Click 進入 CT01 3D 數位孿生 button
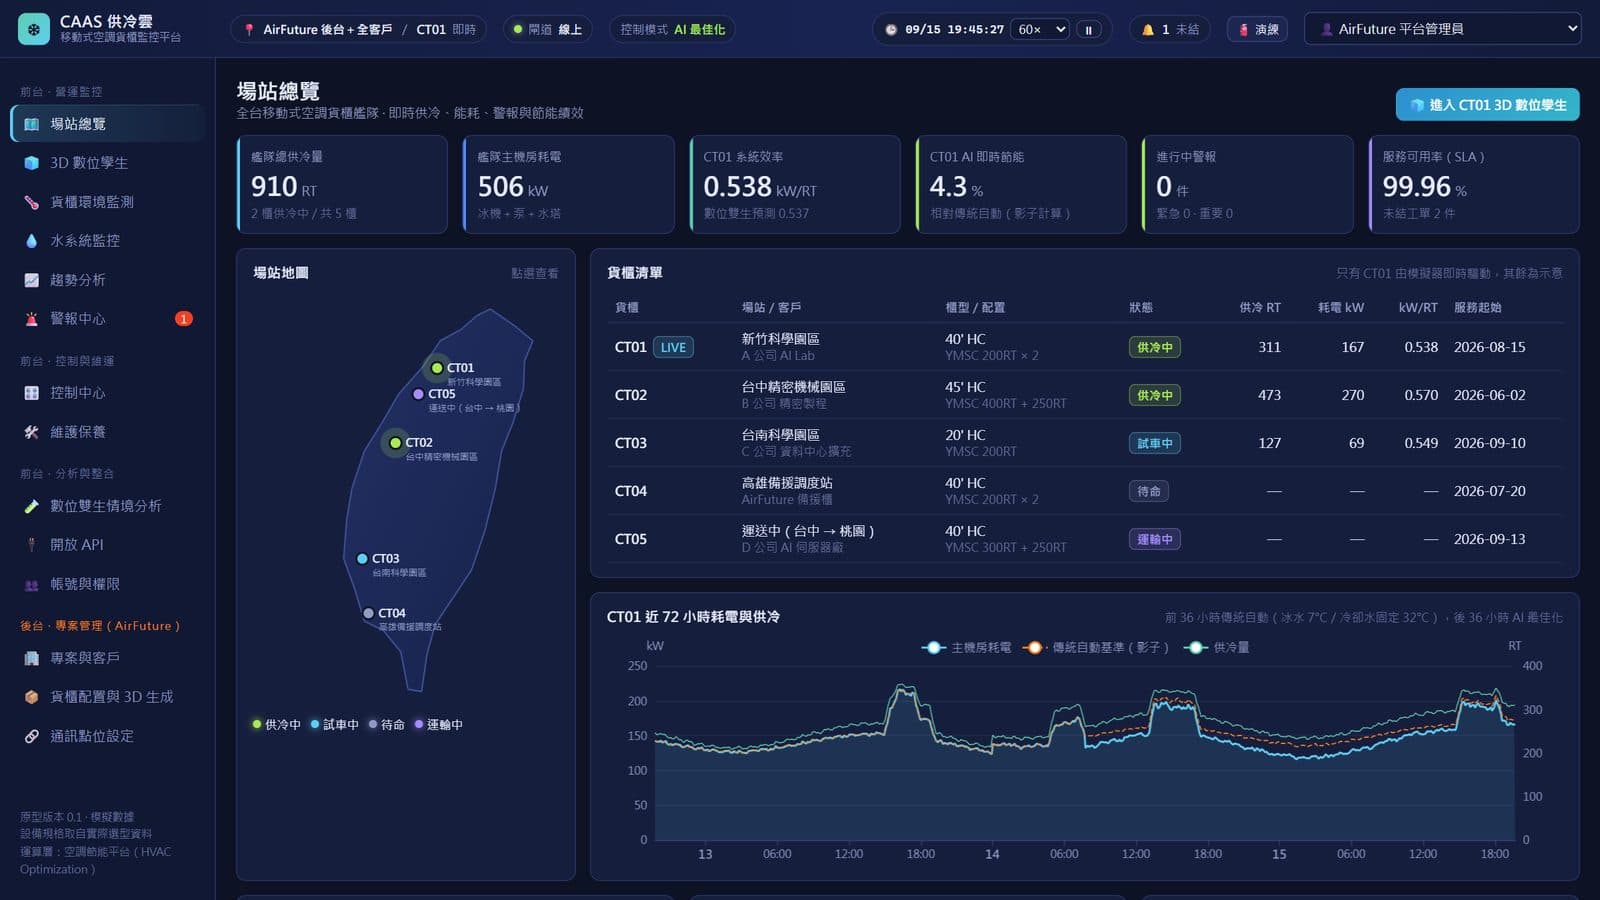Screen dimensions: 1600x900 (1487, 105)
